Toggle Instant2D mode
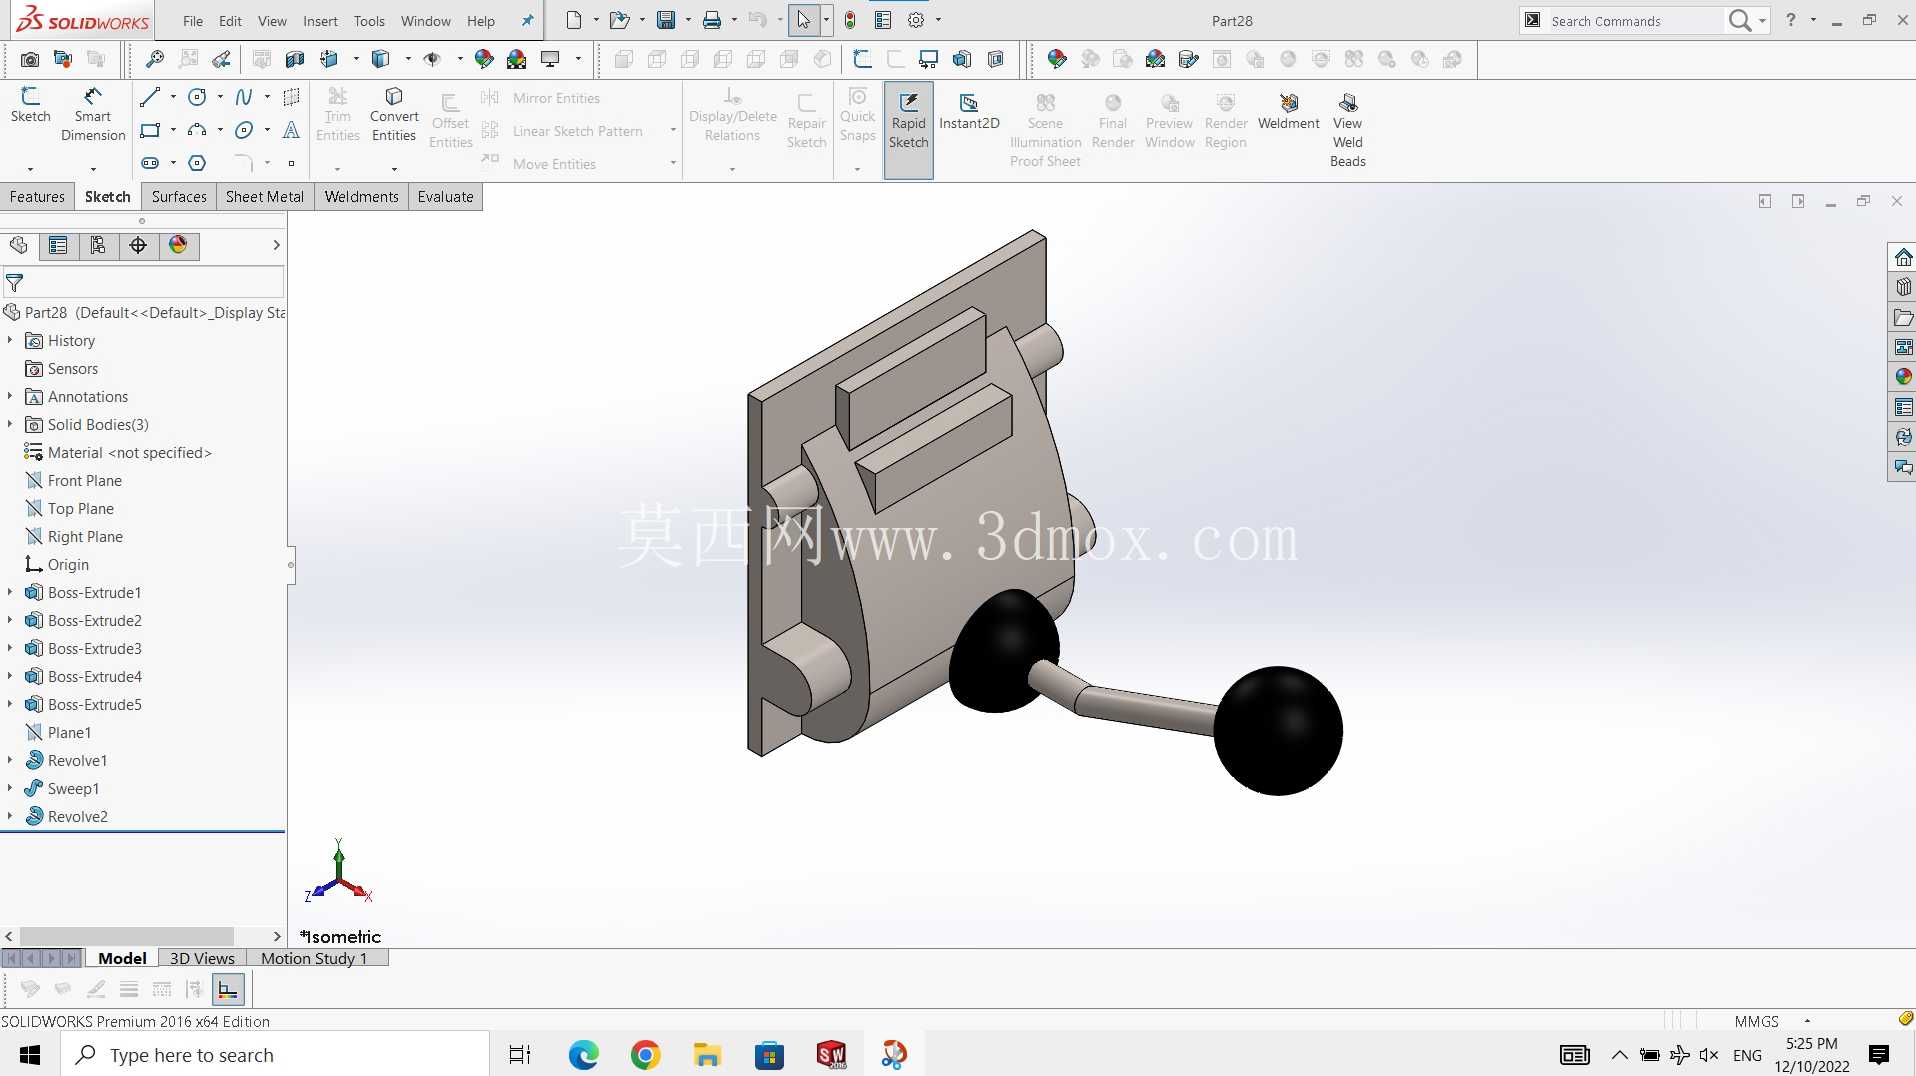Image resolution: width=1916 pixels, height=1076 pixels. pos(969,112)
